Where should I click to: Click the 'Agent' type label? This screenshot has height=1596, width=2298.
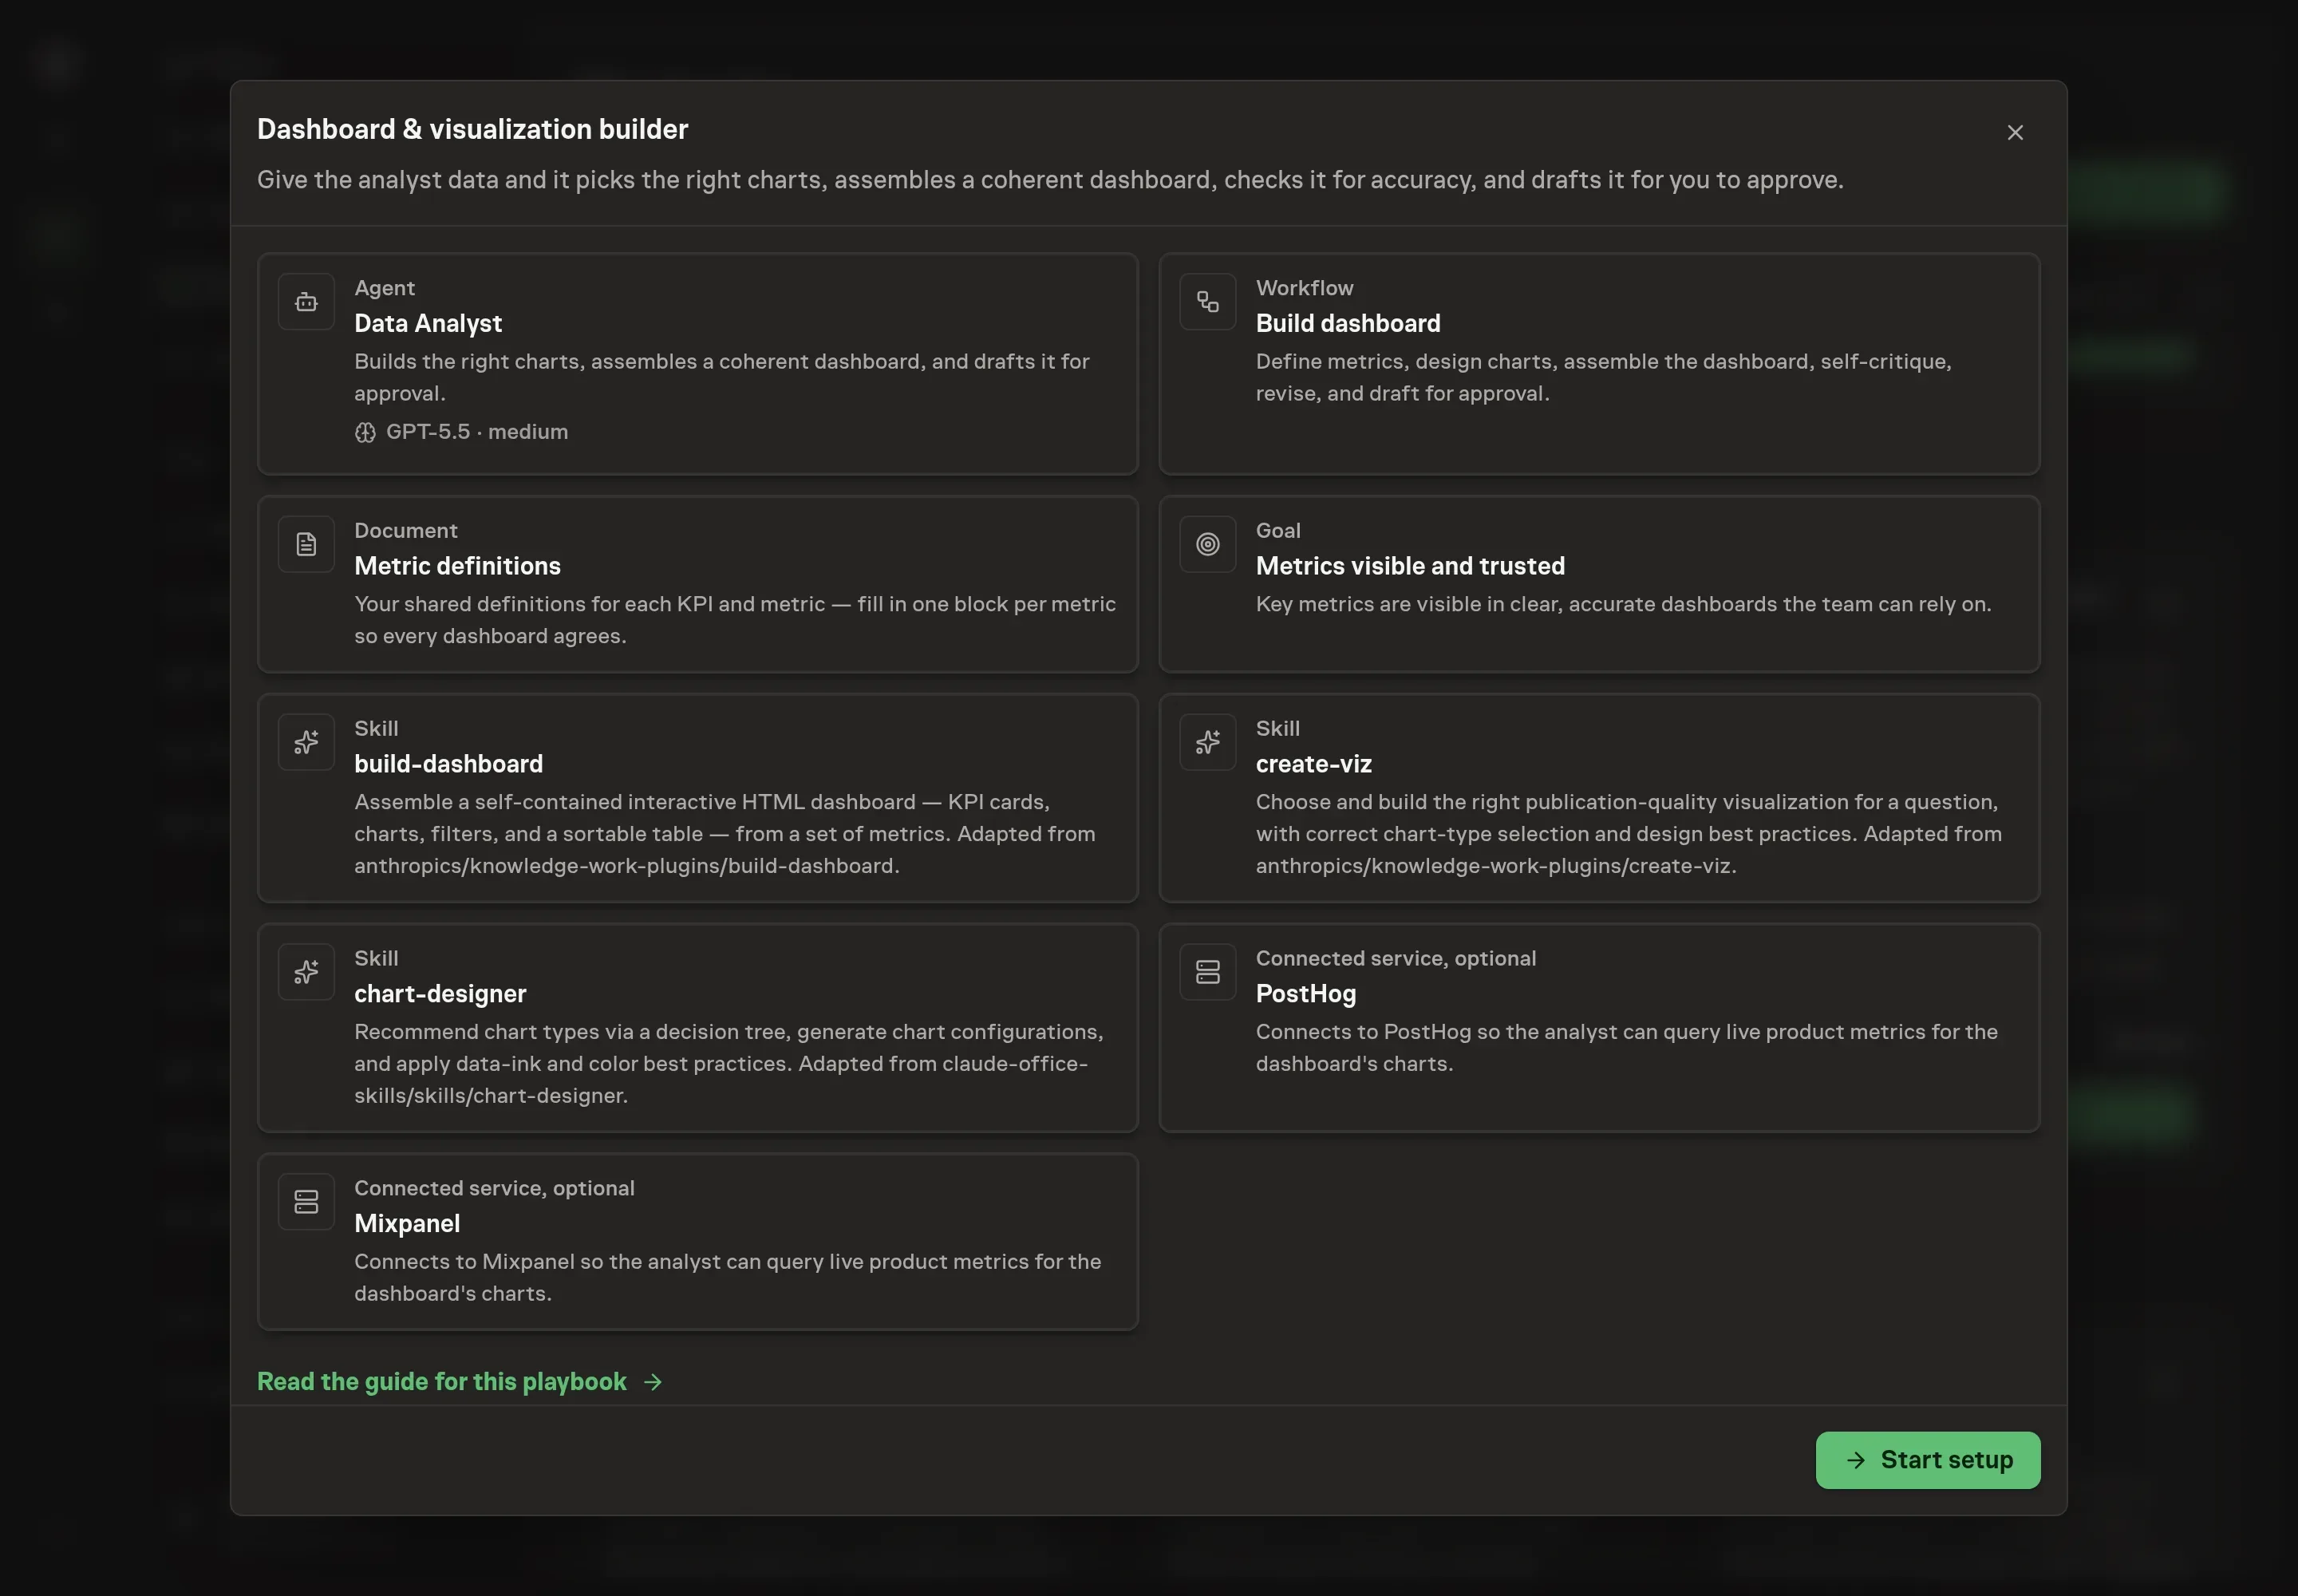[384, 288]
